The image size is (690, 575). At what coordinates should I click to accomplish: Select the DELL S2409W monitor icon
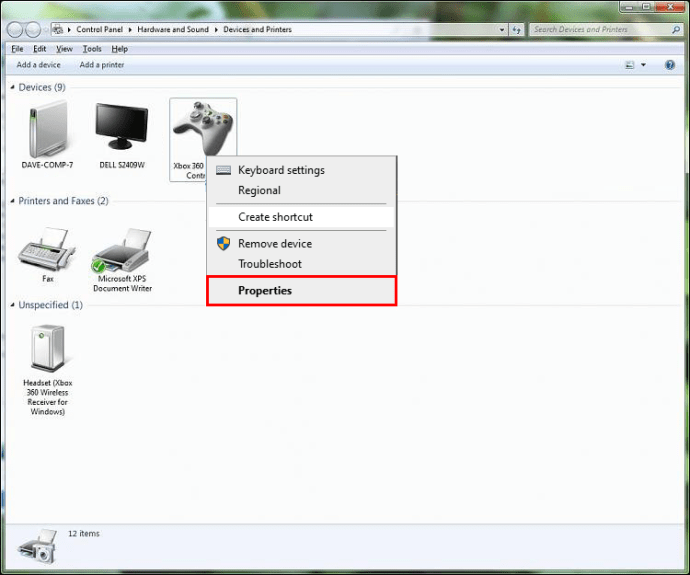pos(121,127)
